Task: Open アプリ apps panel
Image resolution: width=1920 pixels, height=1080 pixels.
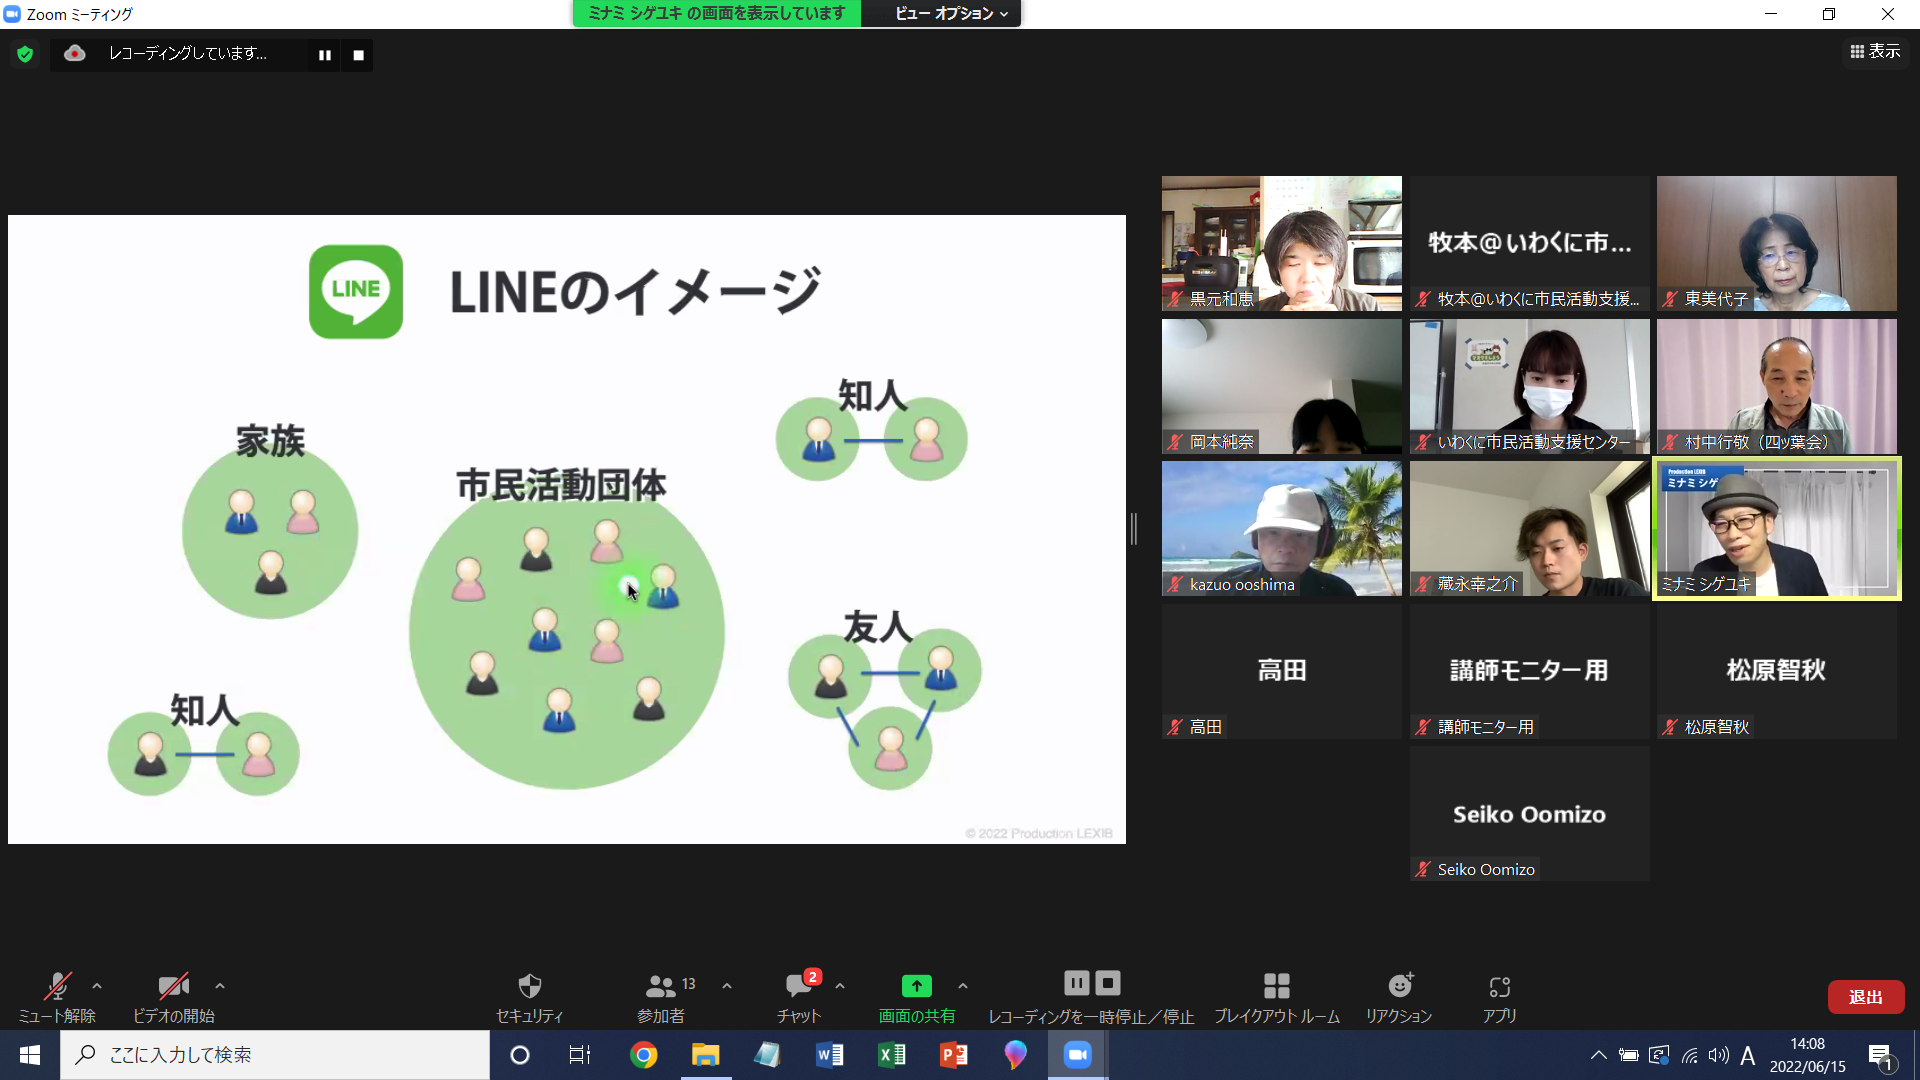Action: 1499,997
